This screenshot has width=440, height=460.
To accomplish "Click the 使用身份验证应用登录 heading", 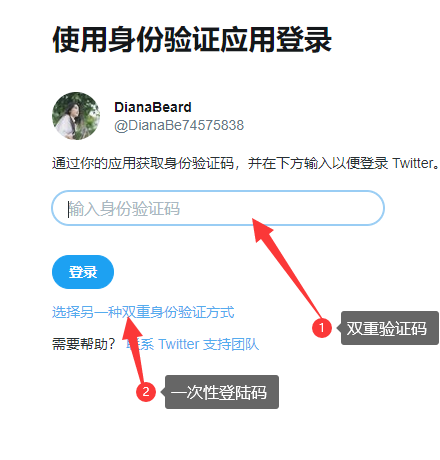I will point(192,40).
